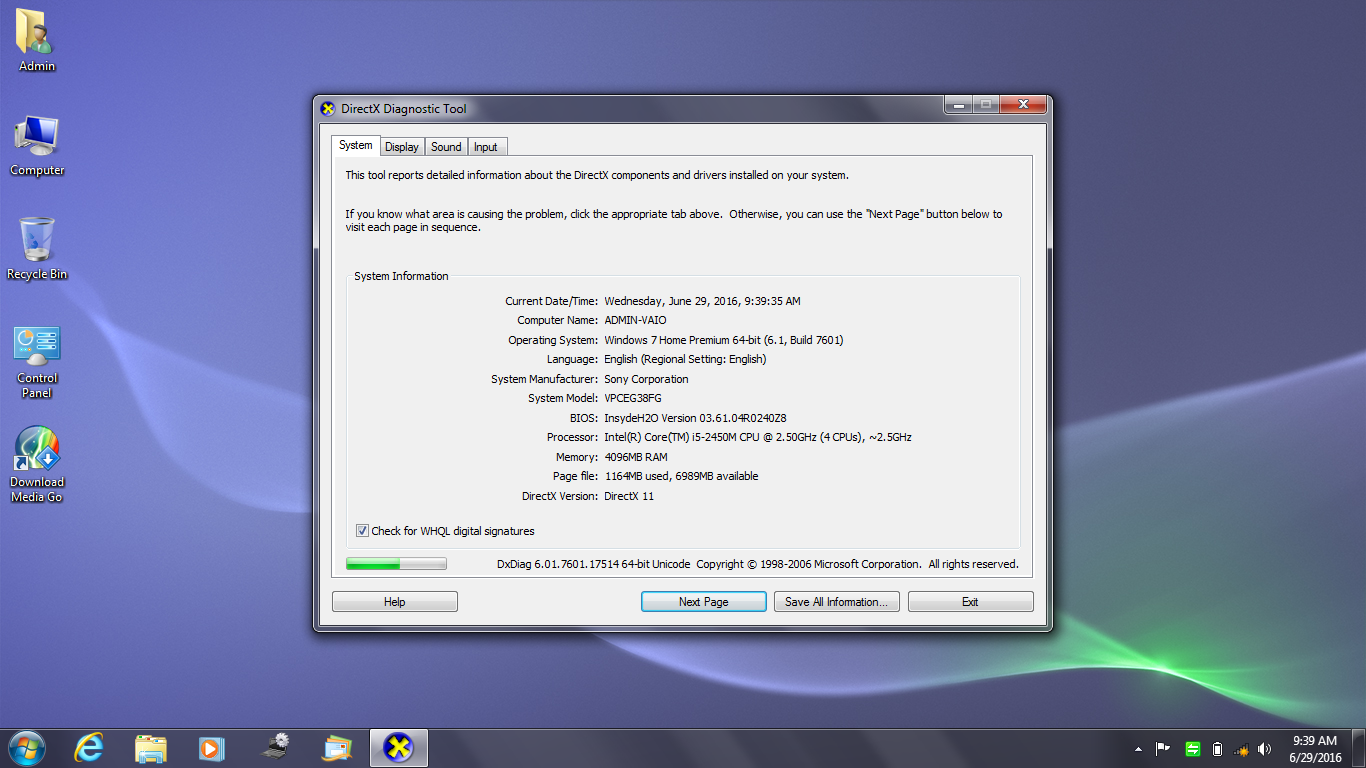Viewport: 1366px width, 768px height.
Task: Switch to the Input tab
Action: [486, 147]
